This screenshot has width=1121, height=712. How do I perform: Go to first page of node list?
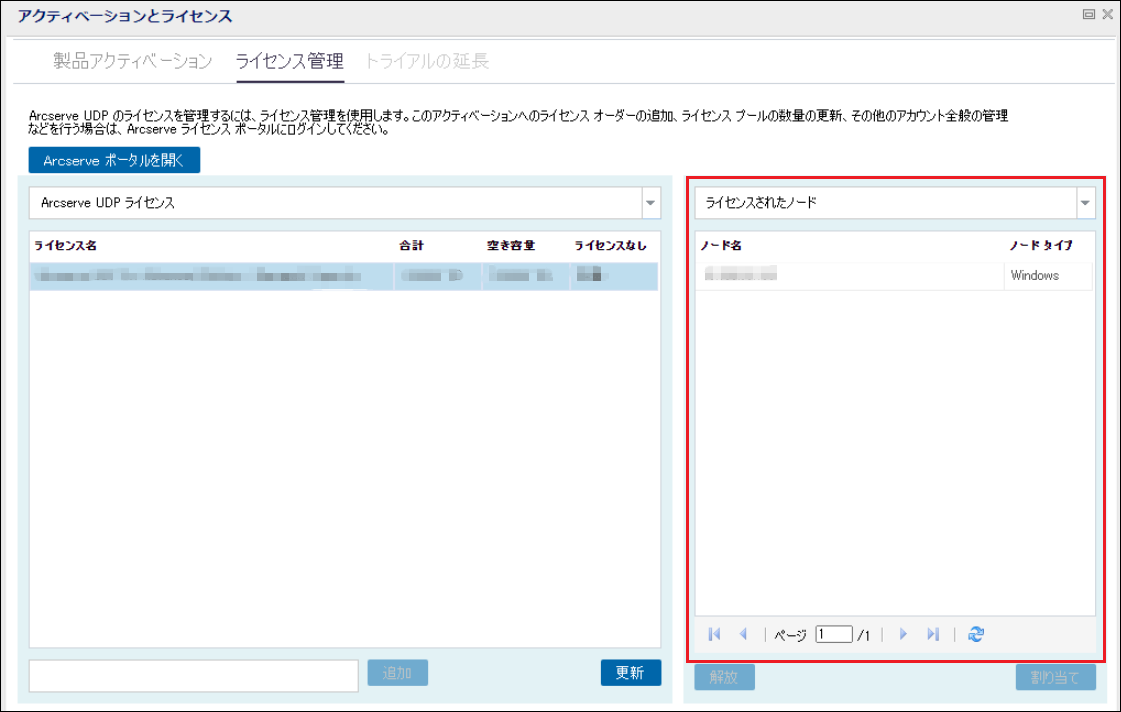(714, 634)
